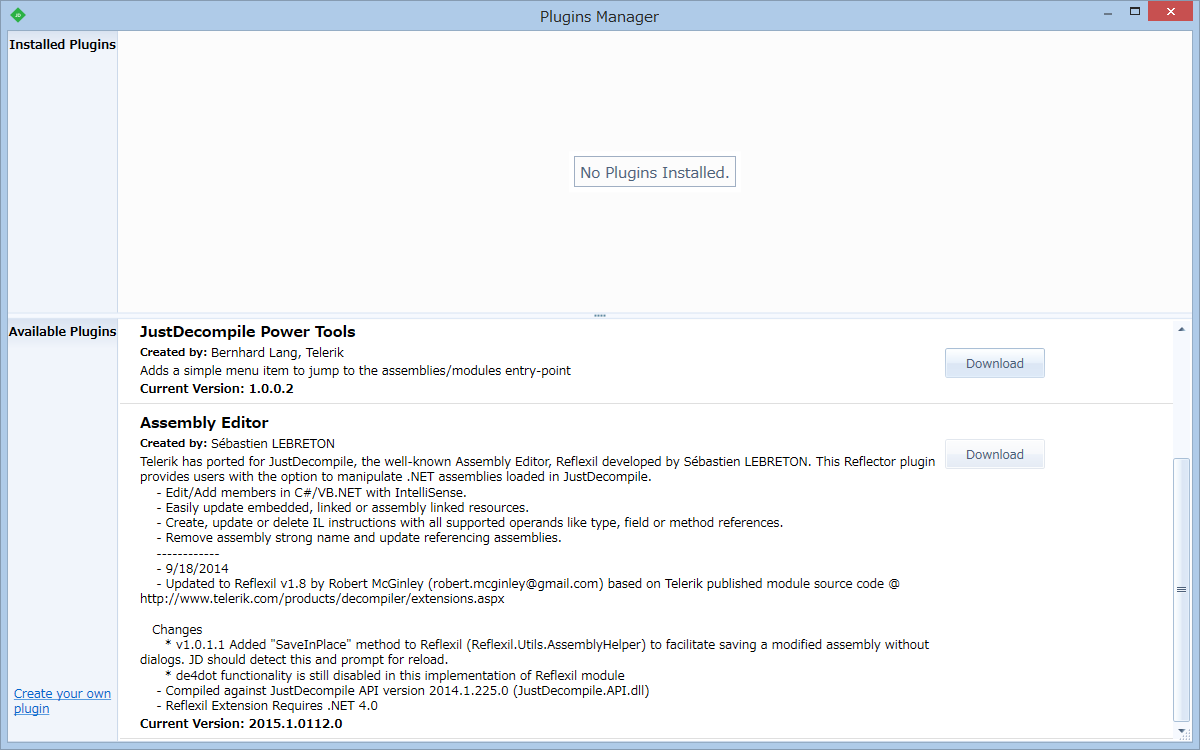This screenshot has width=1200, height=750.
Task: Open the 'Create your own plugin' link
Action: [62, 701]
